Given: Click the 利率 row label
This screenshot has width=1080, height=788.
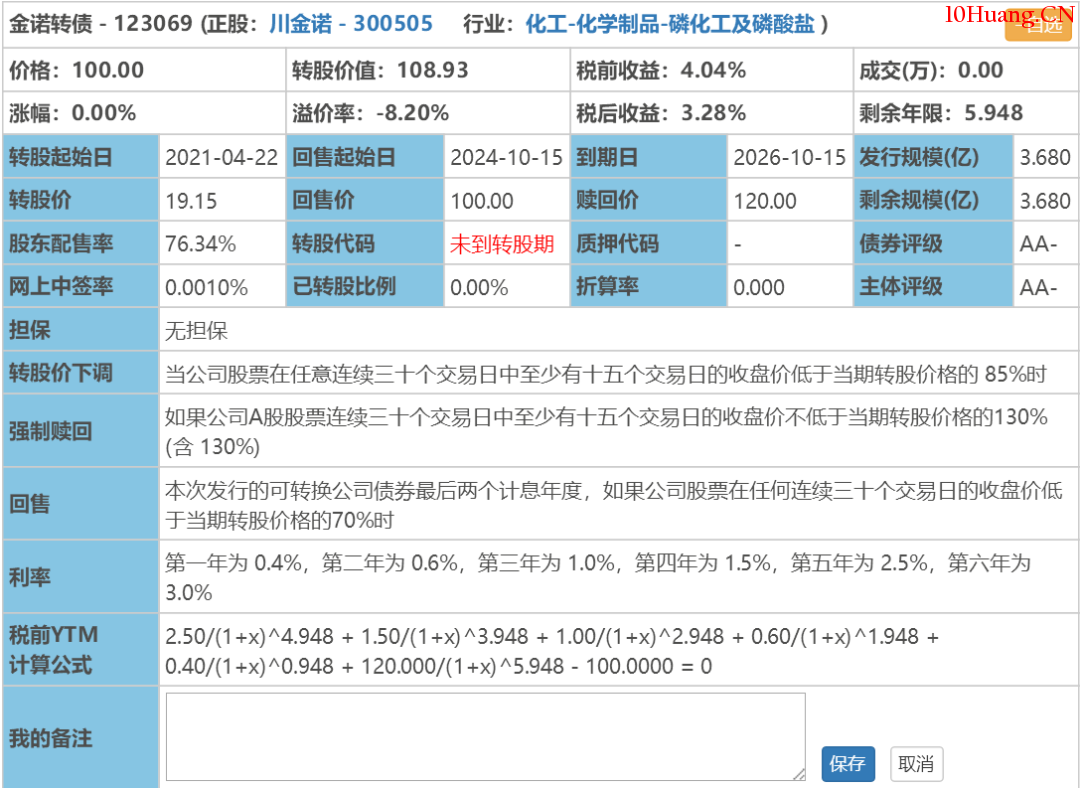Looking at the screenshot, I should (x=81, y=577).
